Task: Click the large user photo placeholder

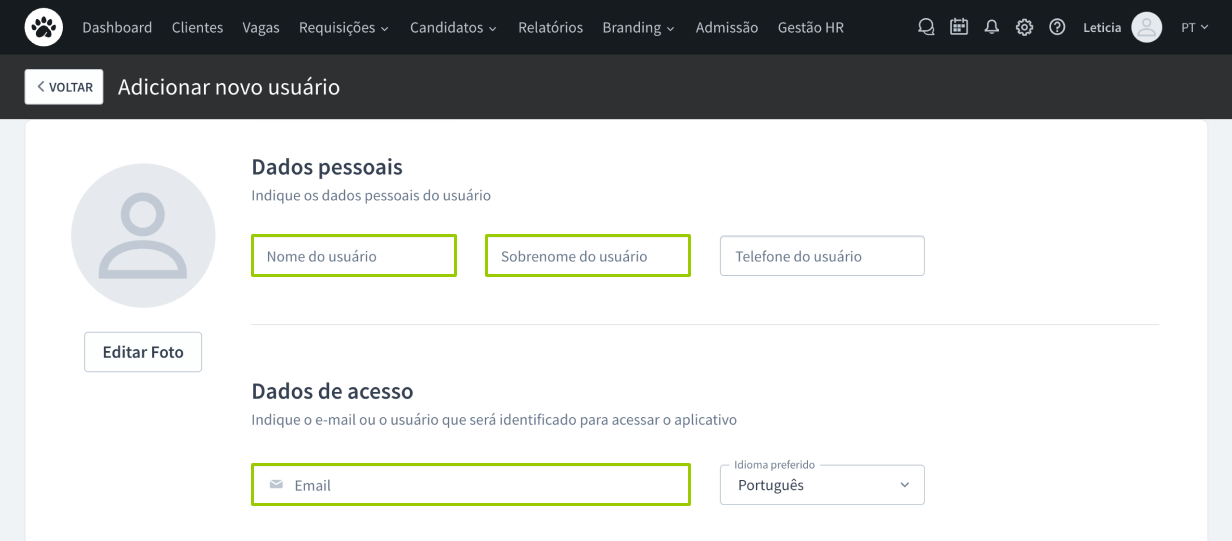Action: click(143, 235)
